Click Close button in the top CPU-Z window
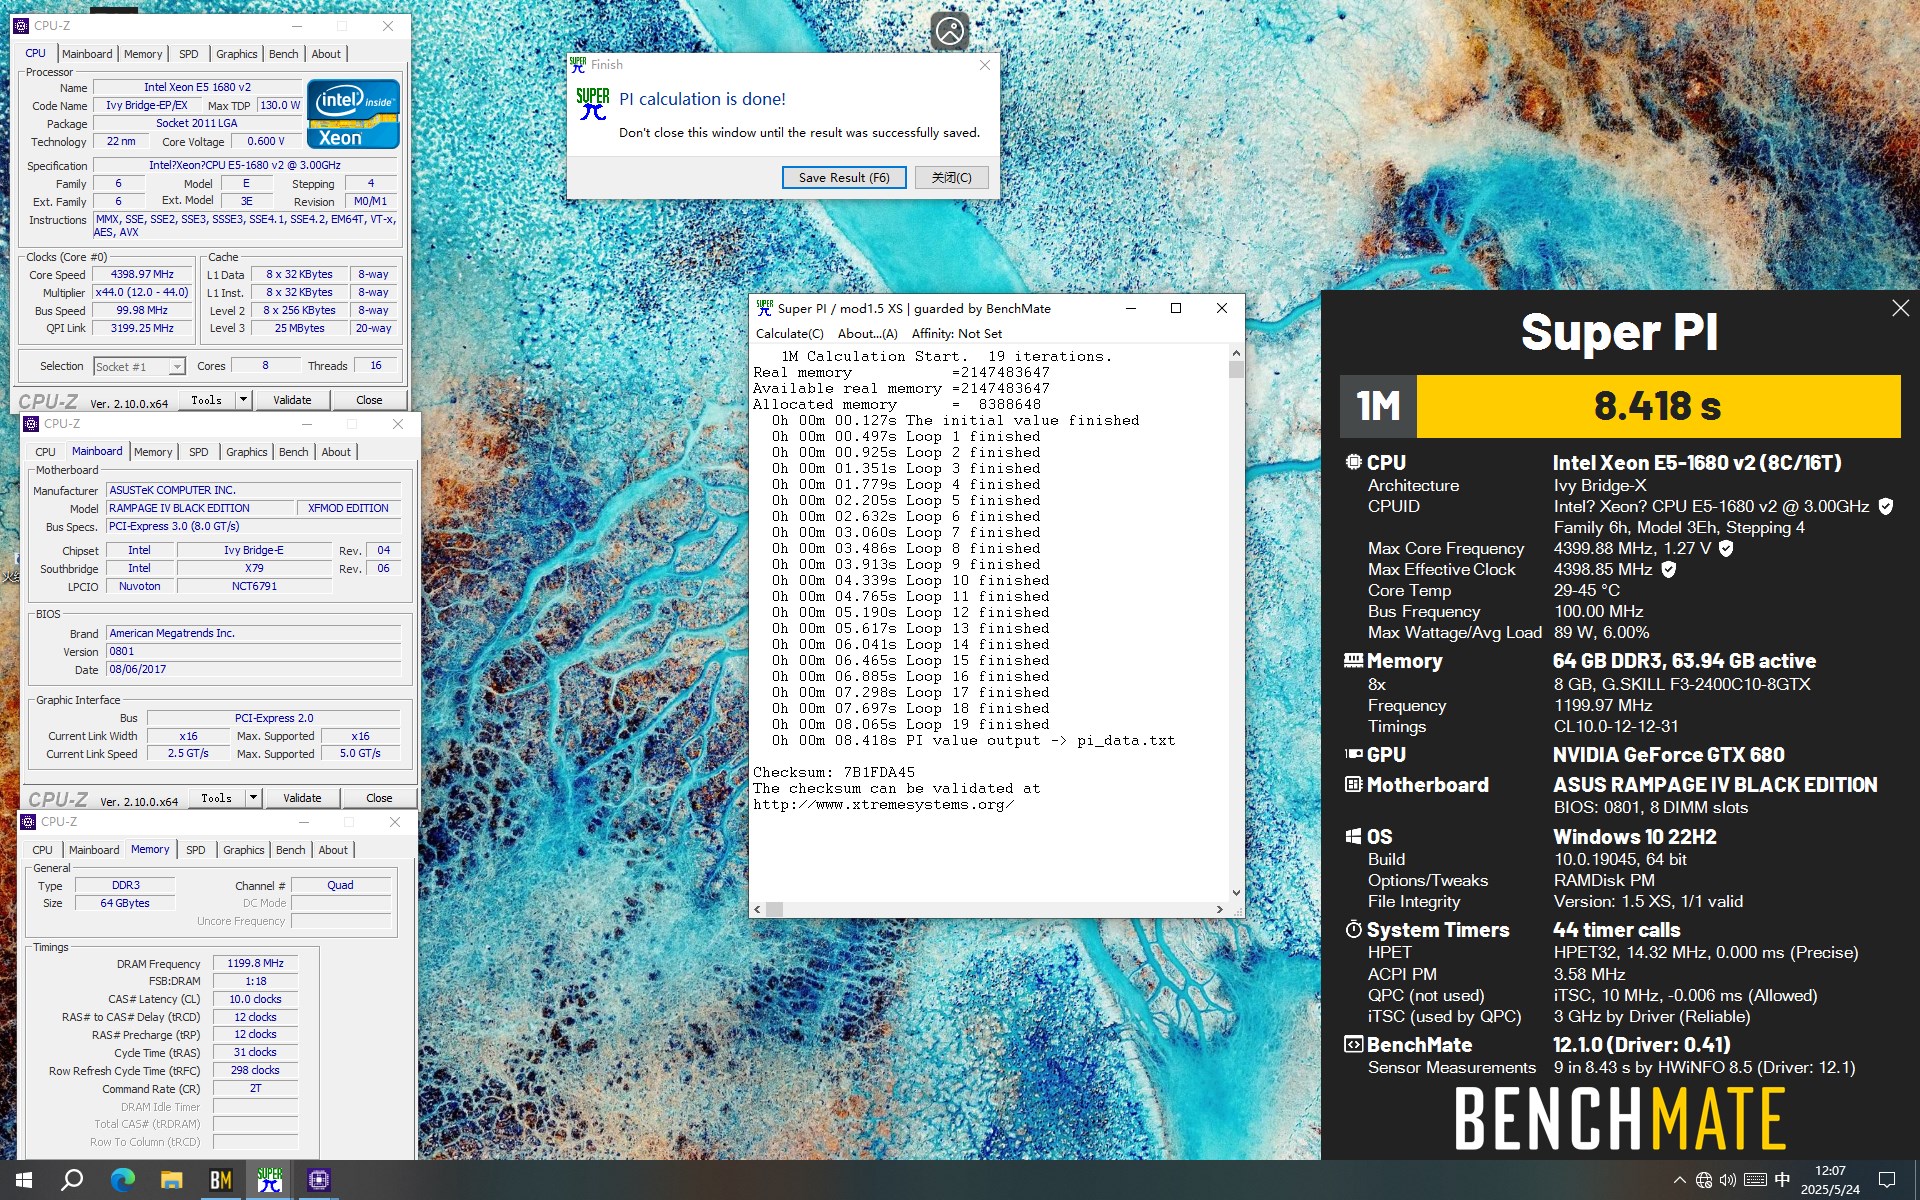 (x=369, y=400)
